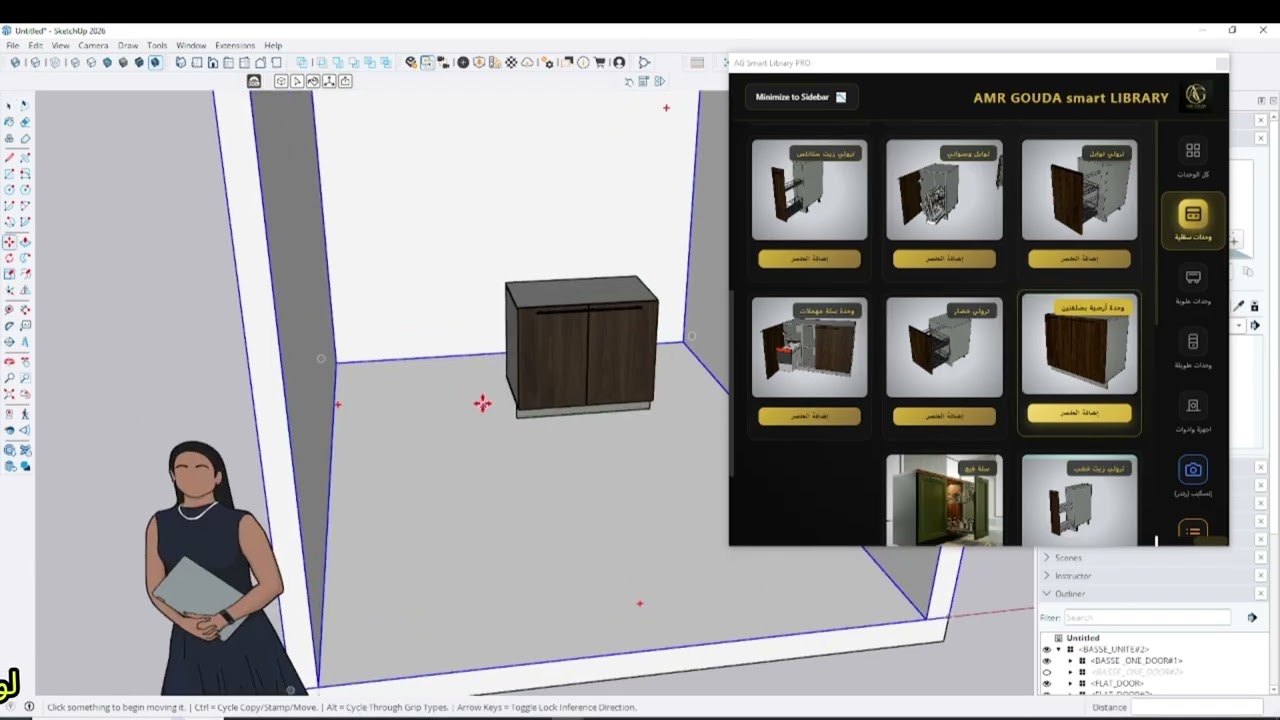
Task: Close the Instructor panel with X
Action: point(1259,576)
